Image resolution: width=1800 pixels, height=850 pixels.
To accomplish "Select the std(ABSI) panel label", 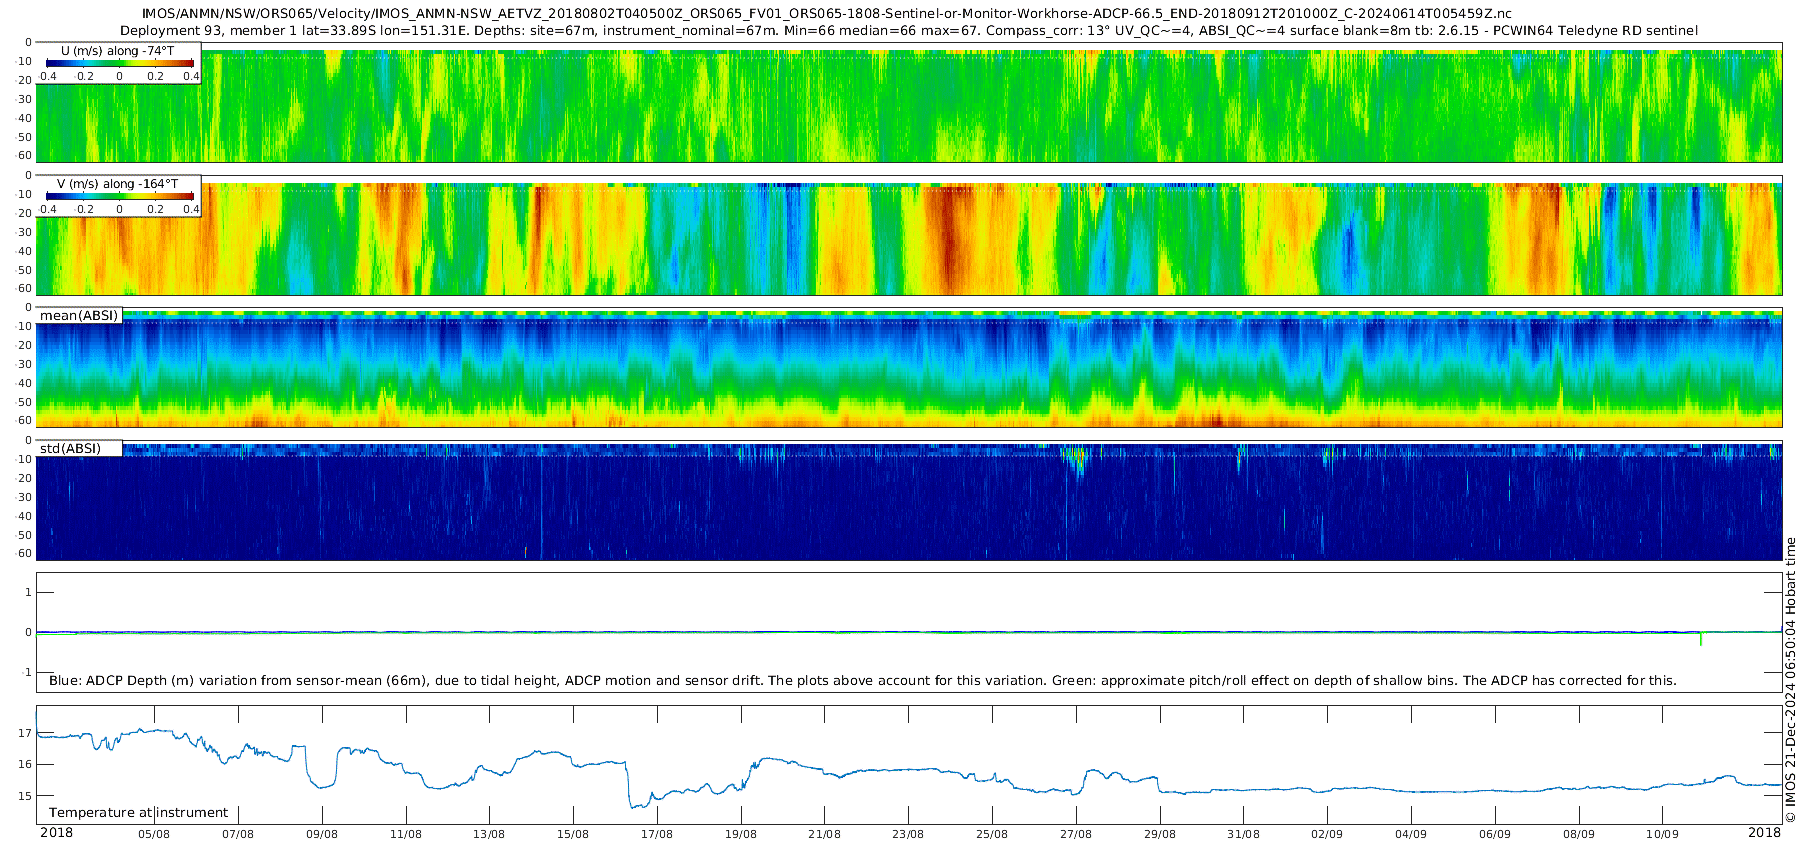I will (x=79, y=449).
